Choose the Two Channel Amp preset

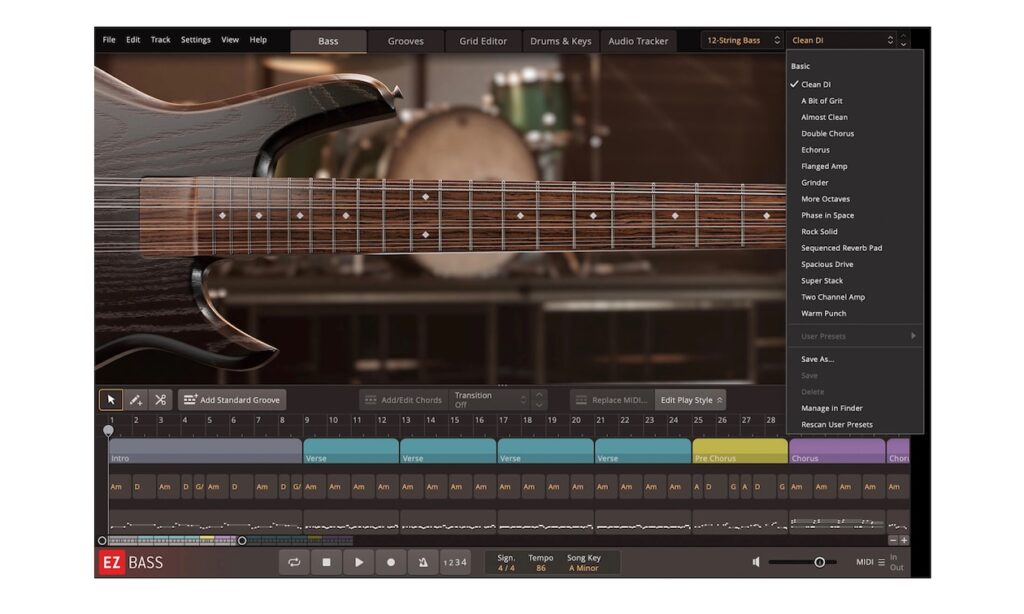(x=855, y=297)
